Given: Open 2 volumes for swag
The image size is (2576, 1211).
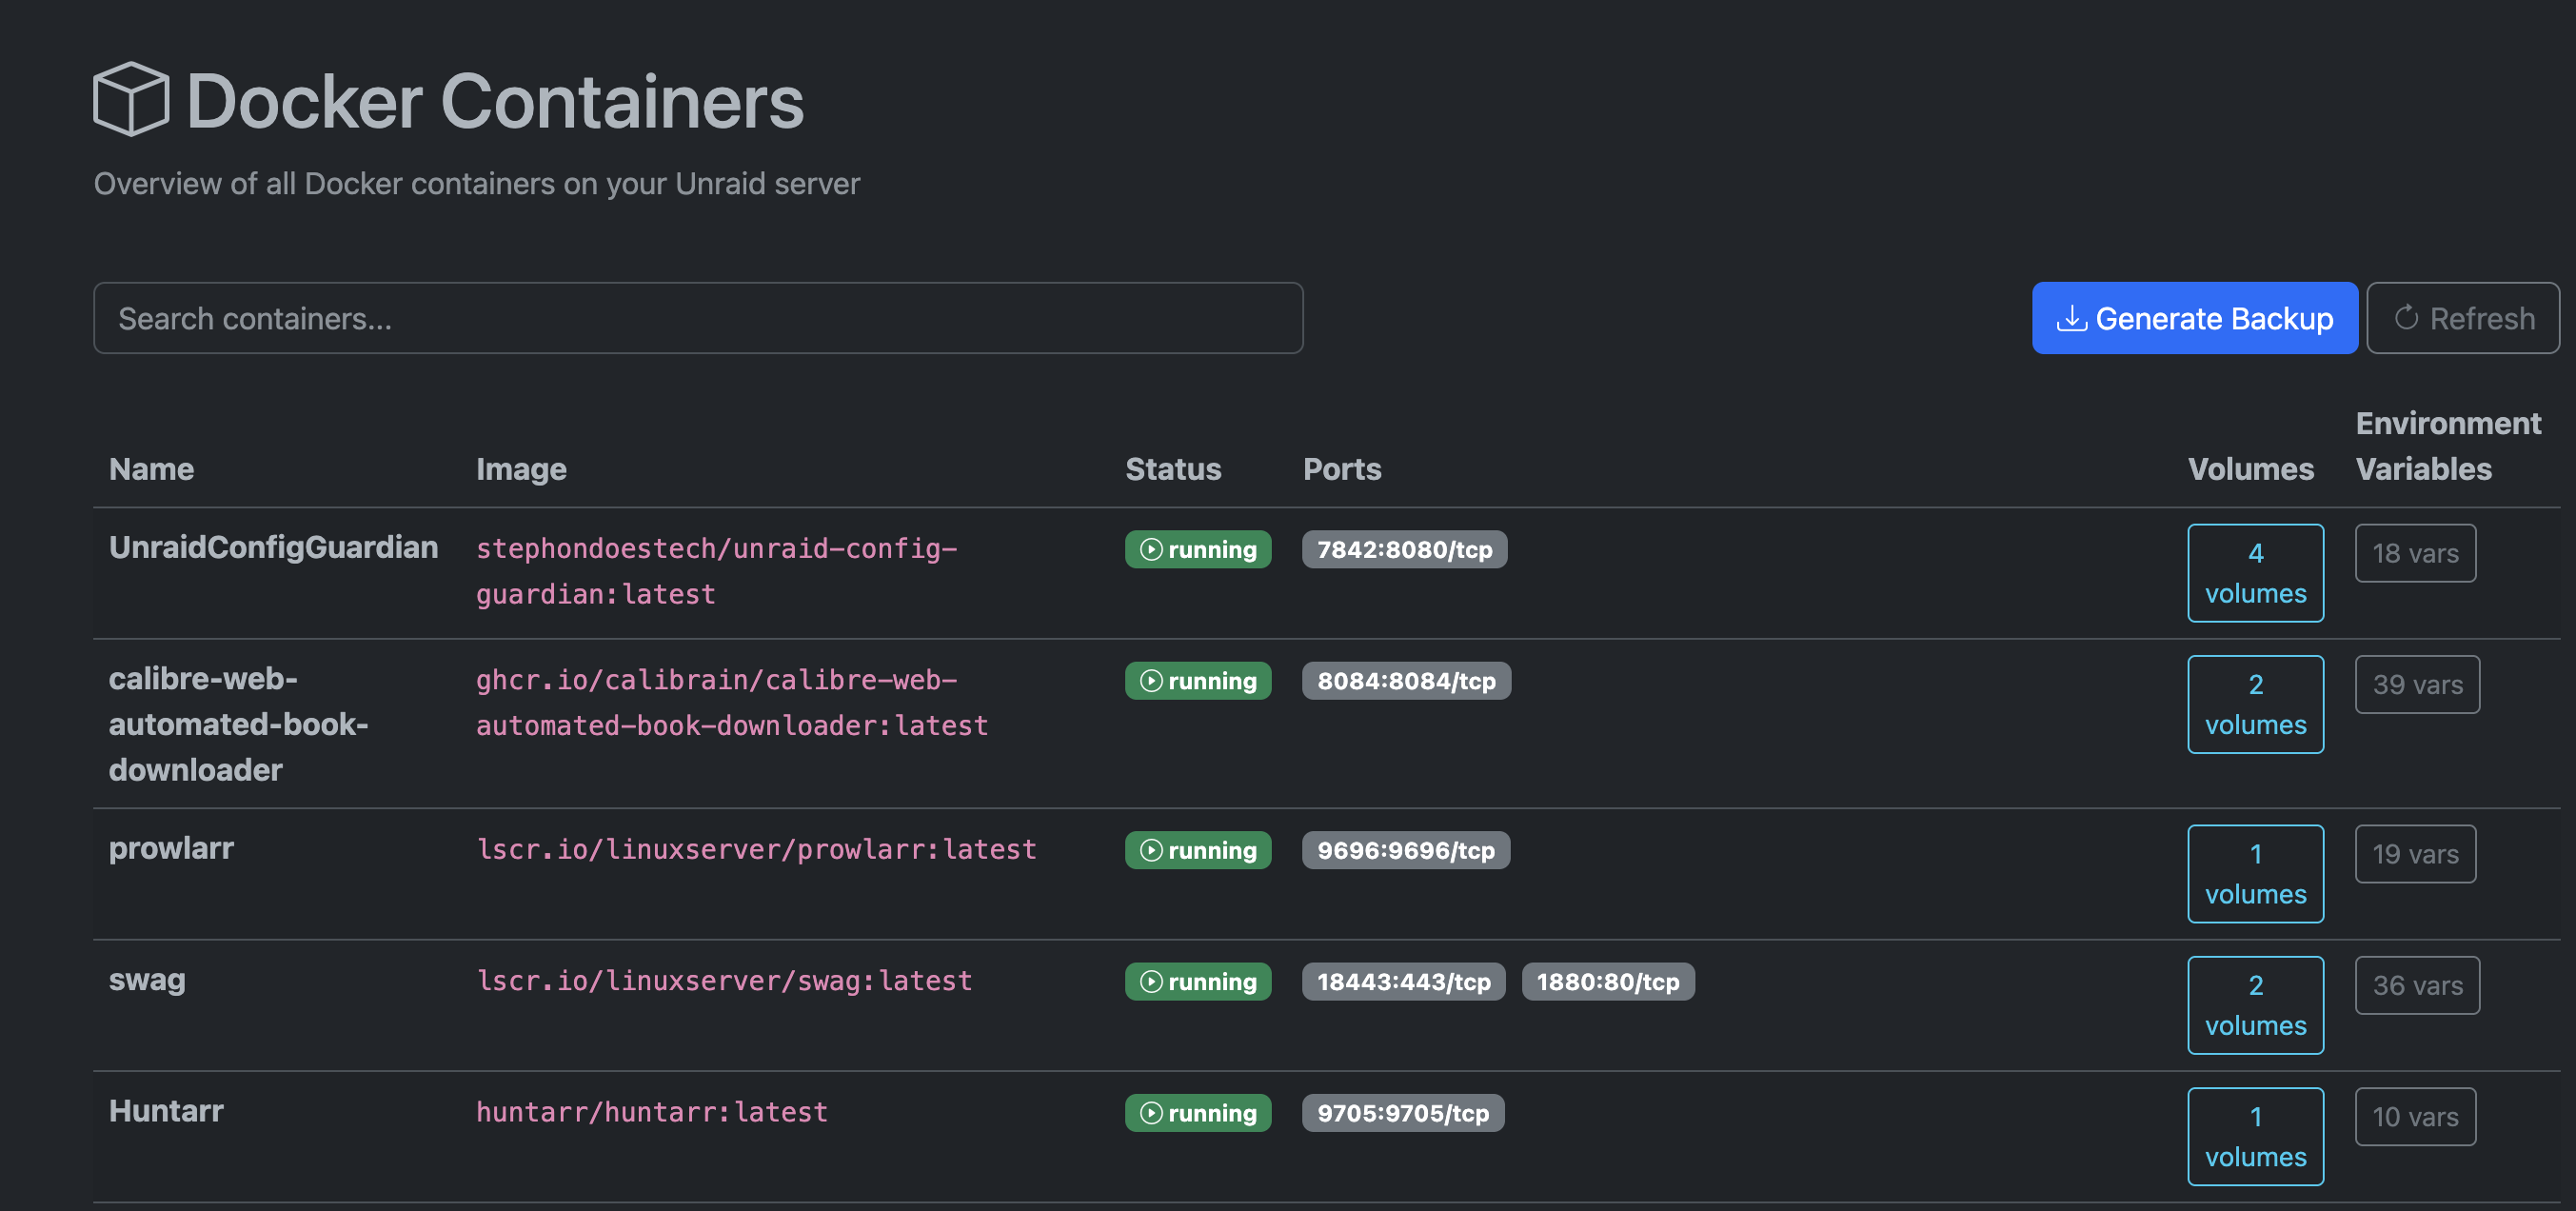Looking at the screenshot, I should click(x=2255, y=1005).
